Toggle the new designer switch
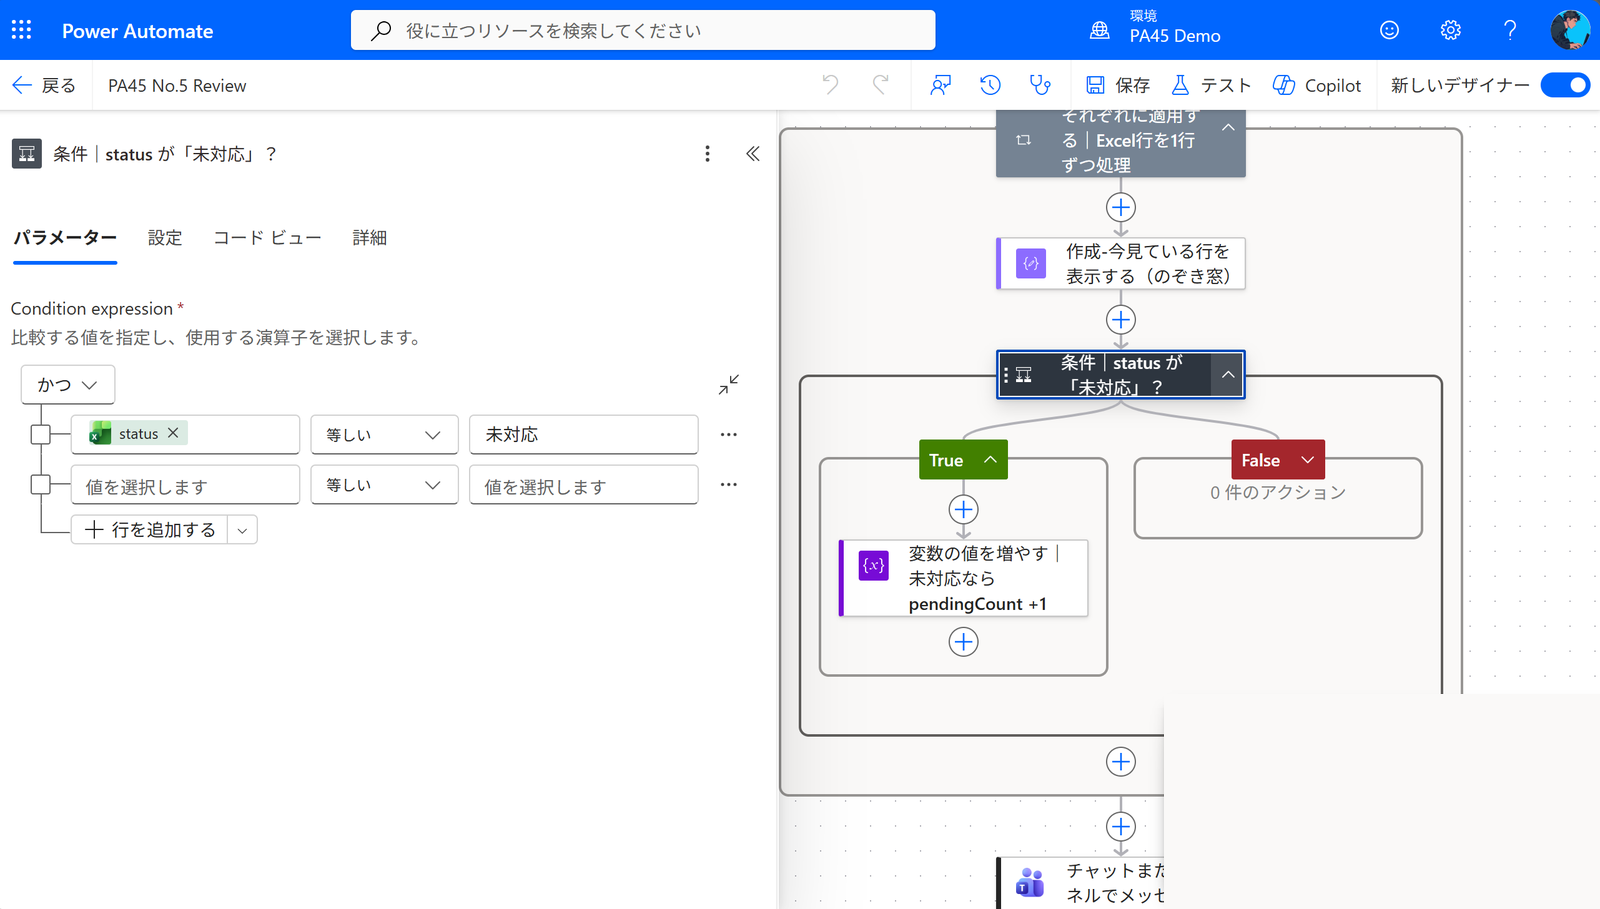The height and width of the screenshot is (909, 1600). coord(1565,85)
